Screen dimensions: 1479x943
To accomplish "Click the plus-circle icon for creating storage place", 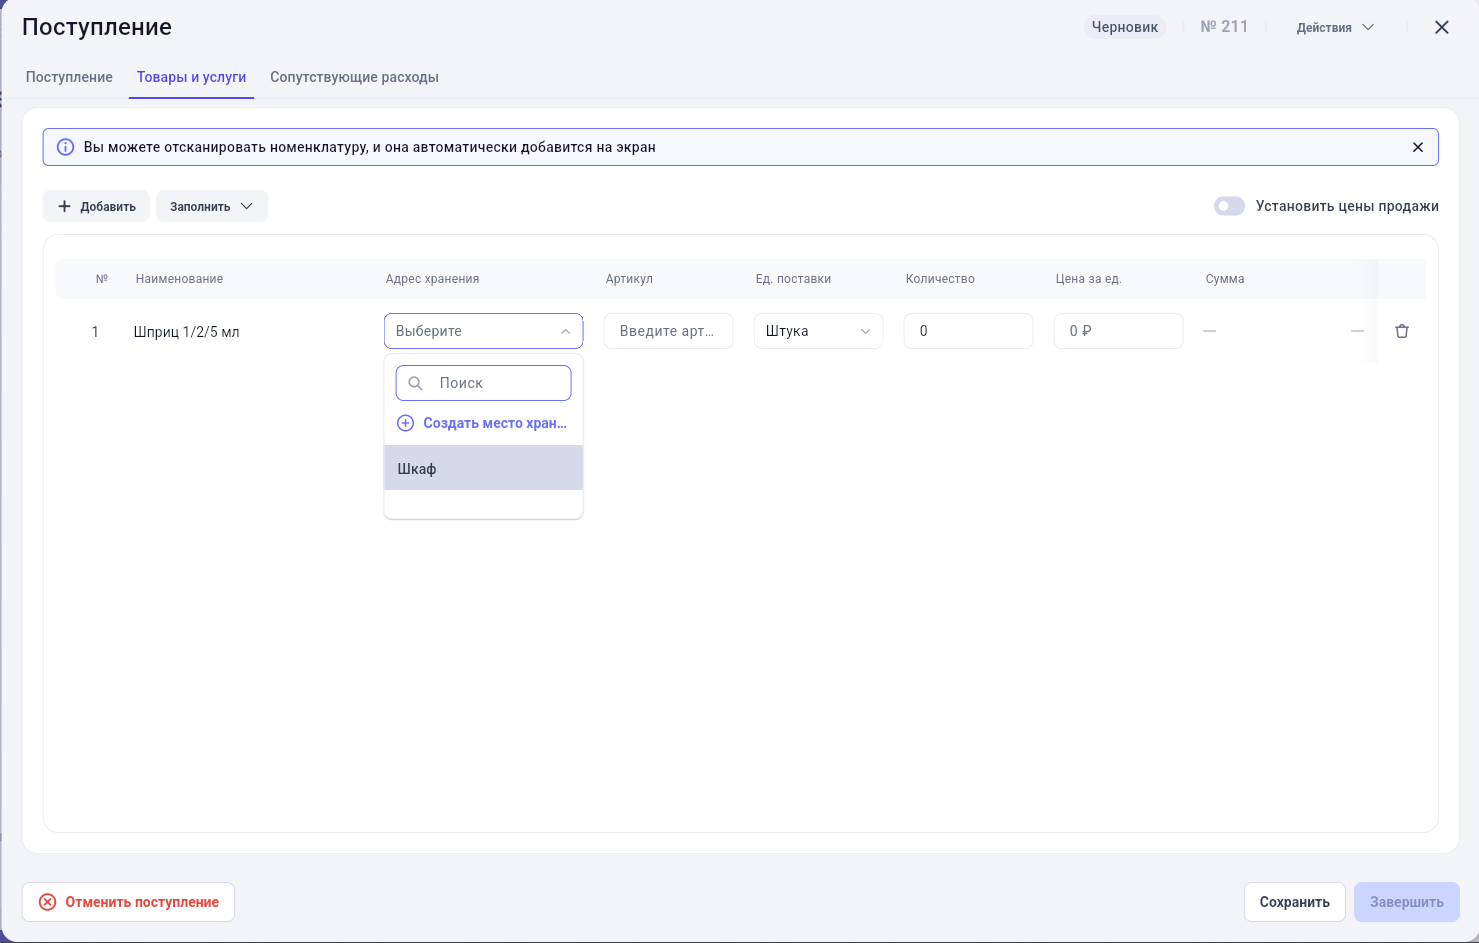I will [405, 423].
